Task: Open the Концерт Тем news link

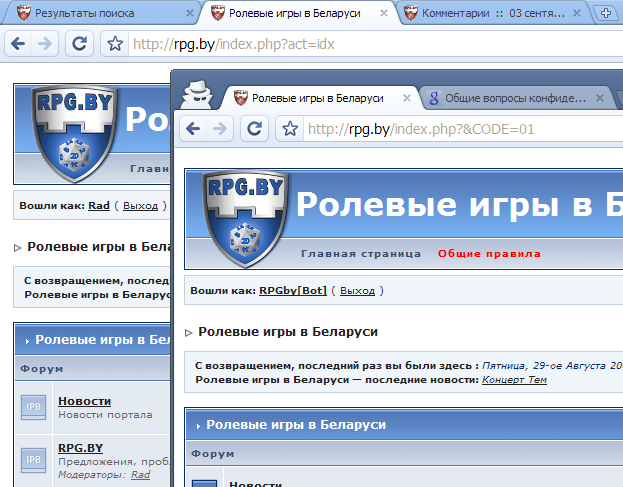Action: tap(514, 380)
